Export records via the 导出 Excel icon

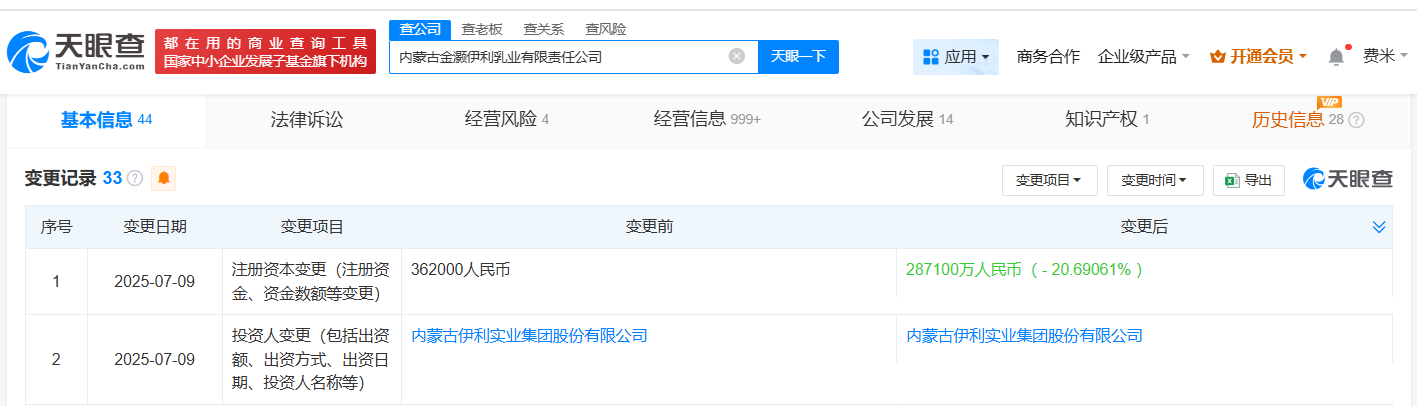[1249, 180]
